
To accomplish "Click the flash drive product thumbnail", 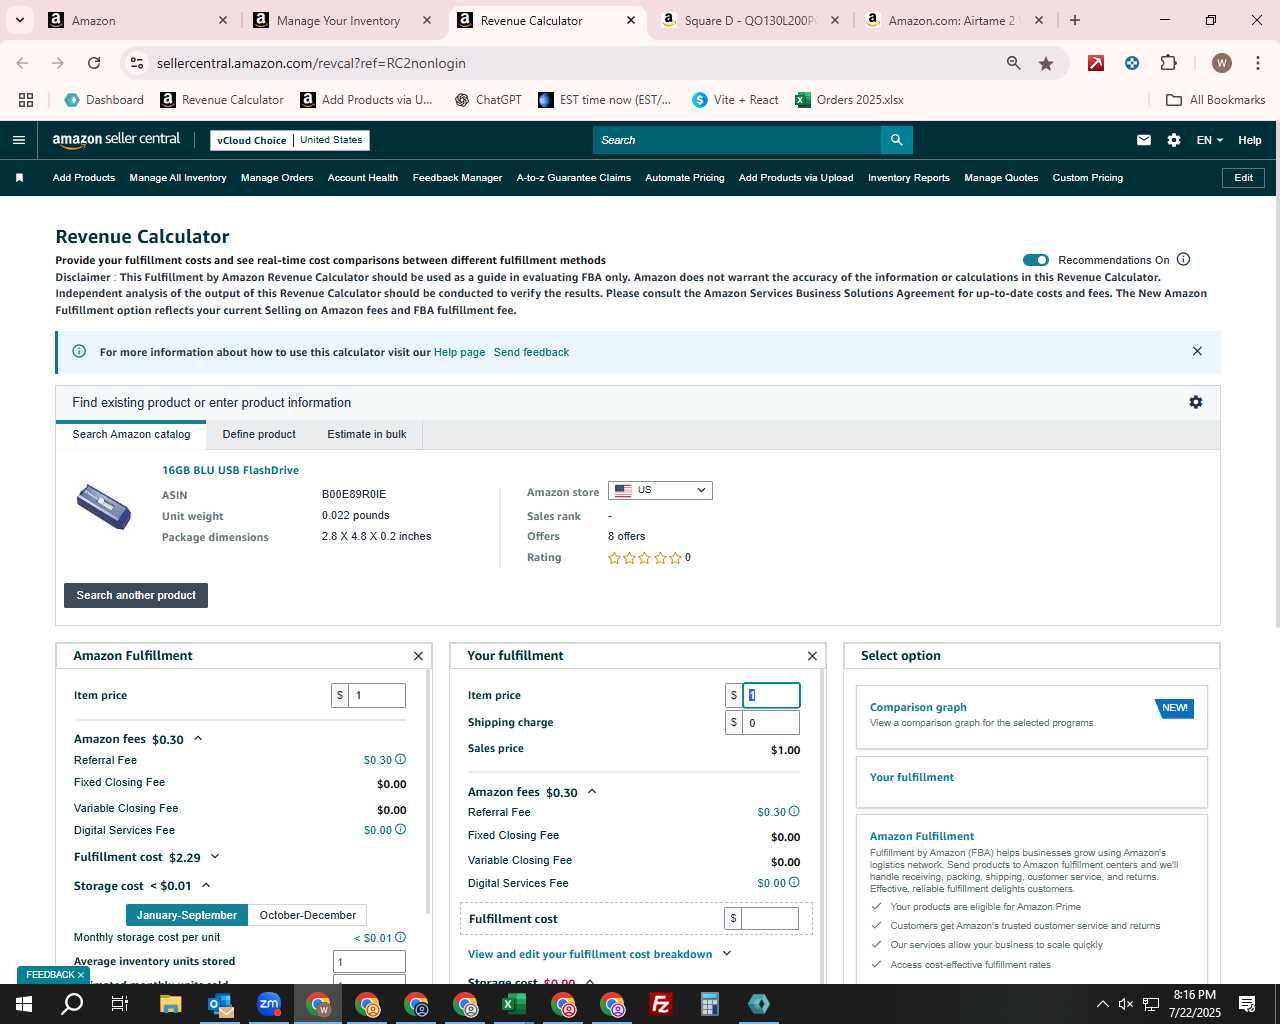I will (x=104, y=506).
